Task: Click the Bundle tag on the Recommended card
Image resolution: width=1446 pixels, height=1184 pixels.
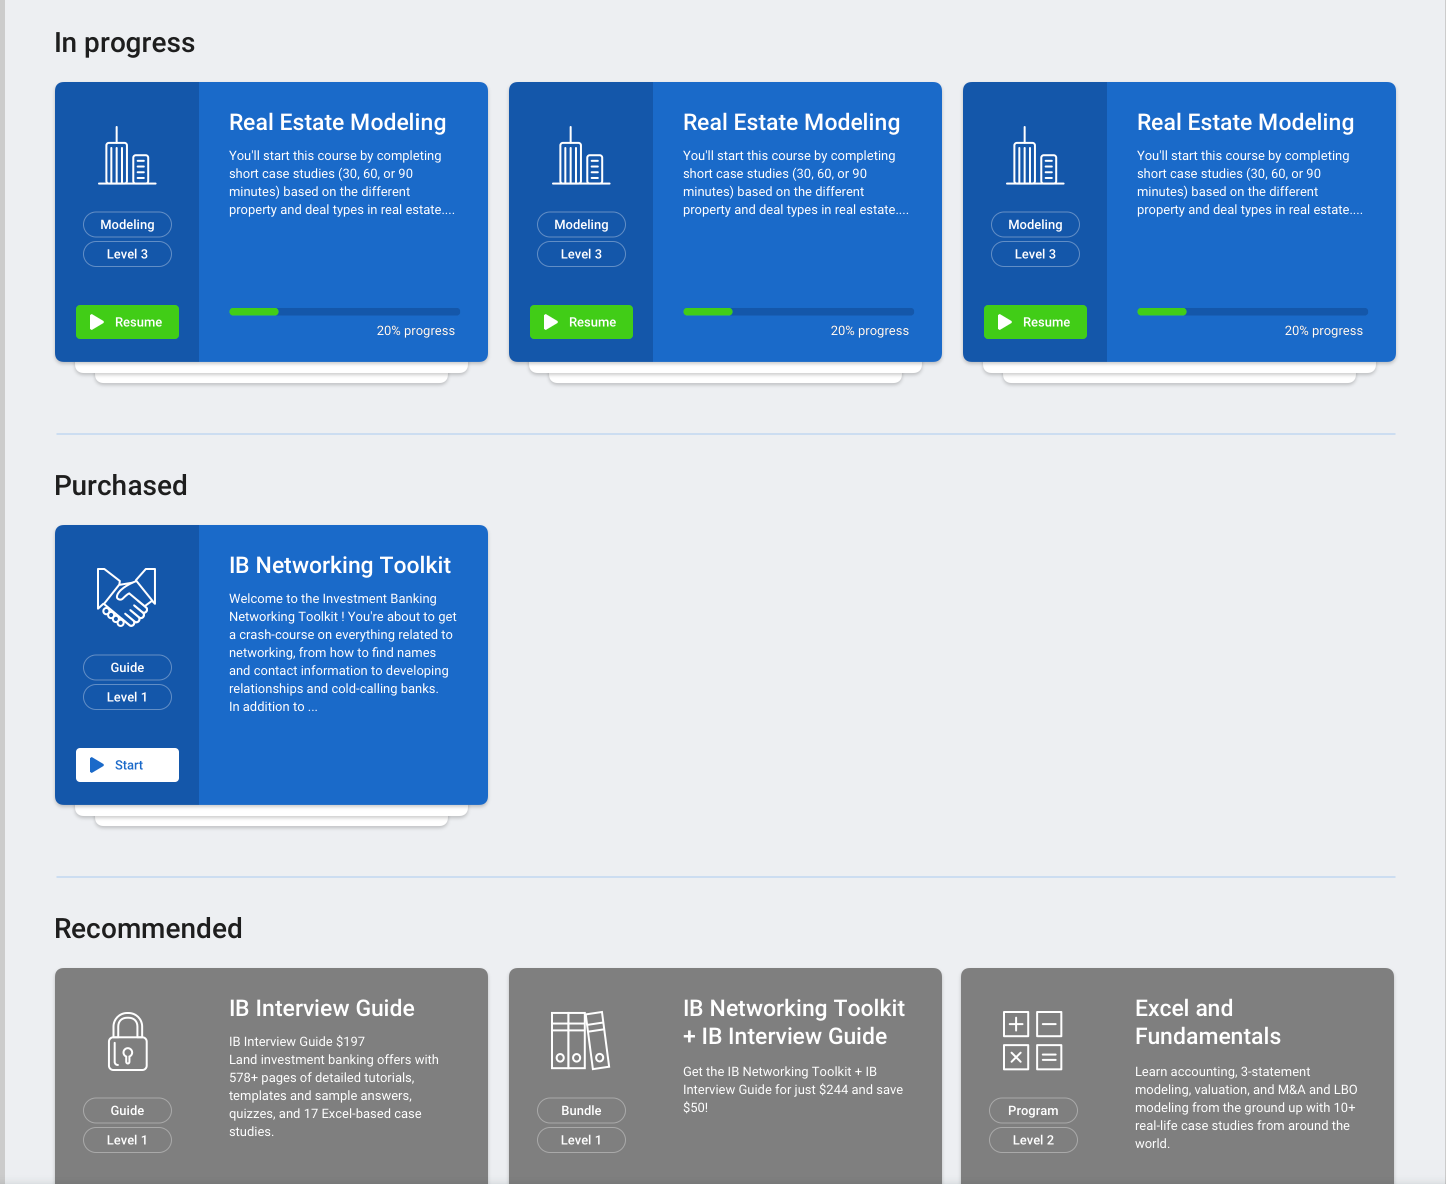Action: [581, 1111]
